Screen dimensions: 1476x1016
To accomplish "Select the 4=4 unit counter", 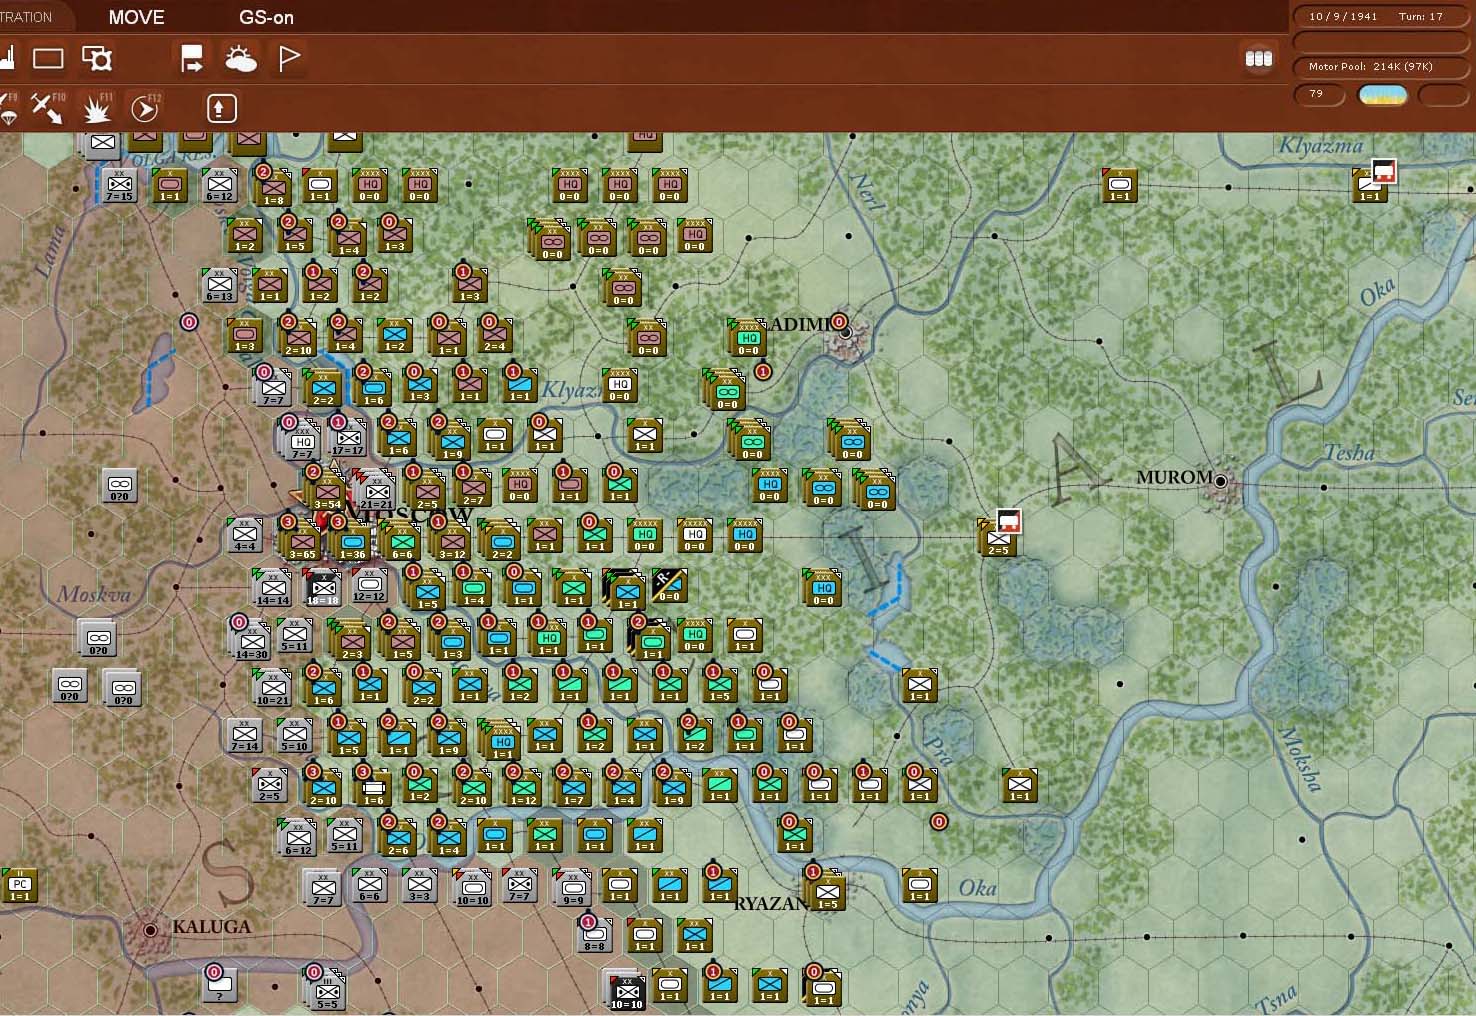I will (x=245, y=535).
